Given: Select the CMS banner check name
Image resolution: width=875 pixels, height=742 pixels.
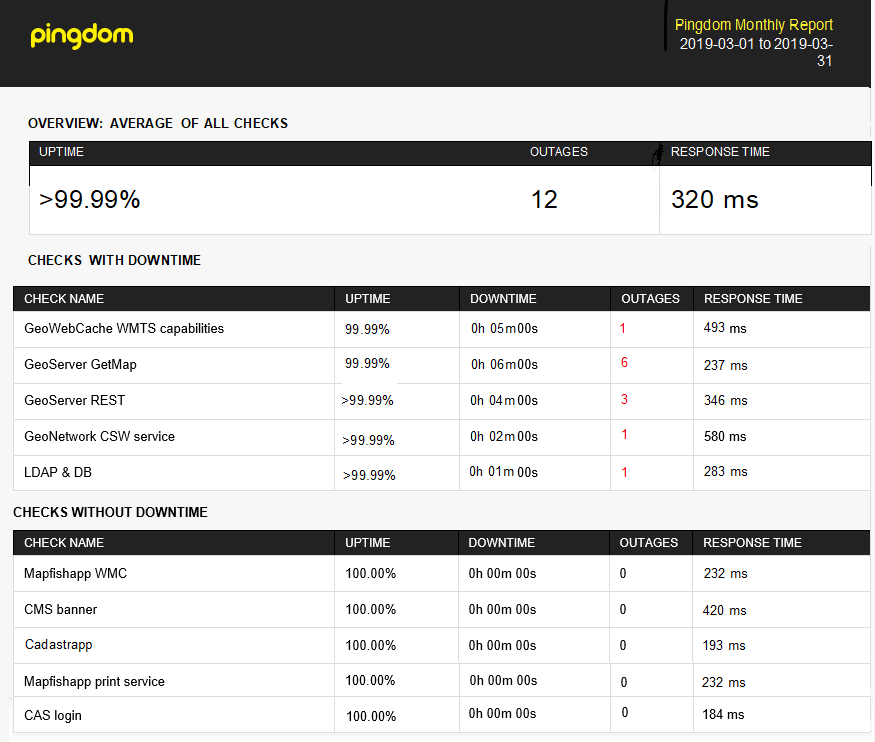Looking at the screenshot, I should pos(60,609).
